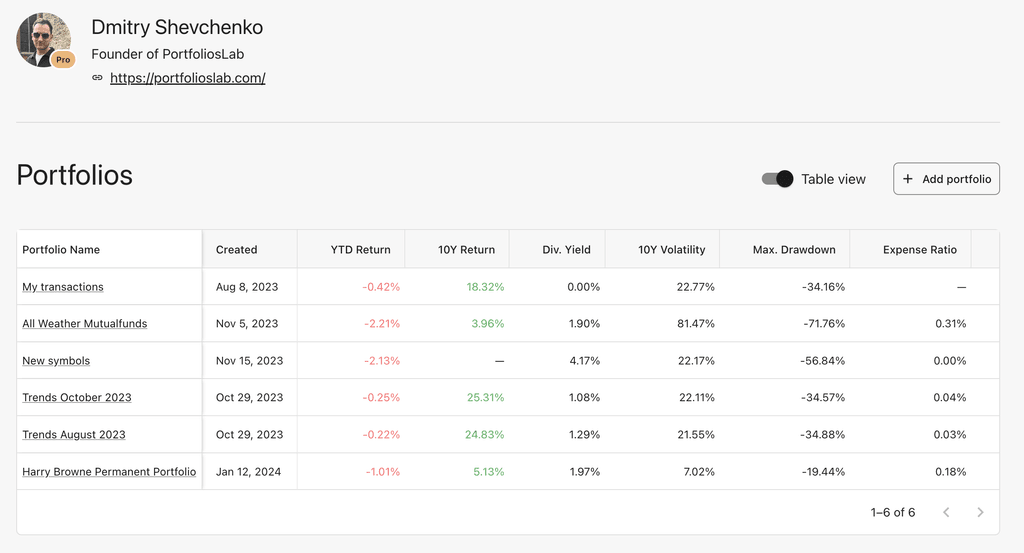This screenshot has height=553, width=1024.
Task: Click the Created column header
Action: [x=237, y=250]
